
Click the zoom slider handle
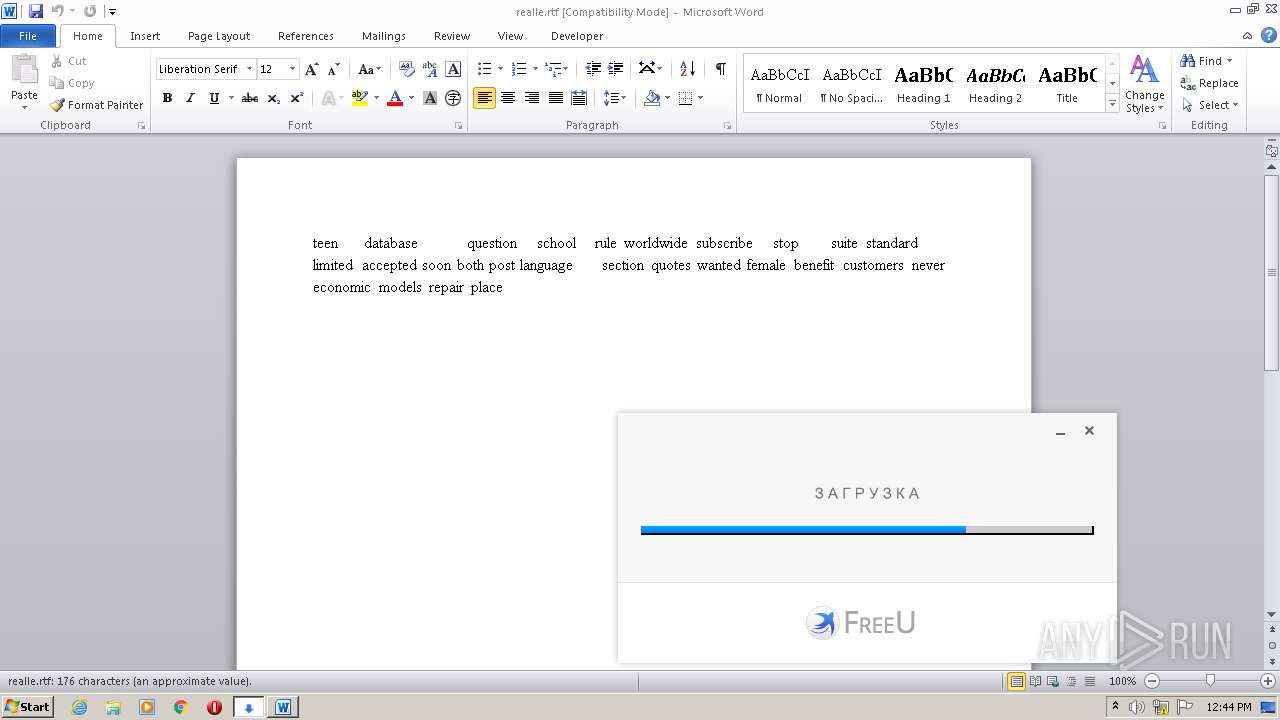pyautogui.click(x=1210, y=681)
